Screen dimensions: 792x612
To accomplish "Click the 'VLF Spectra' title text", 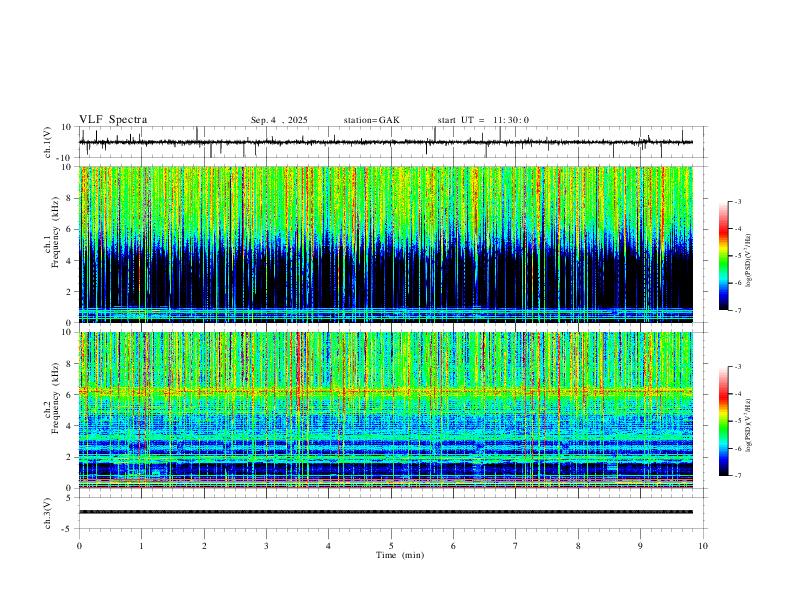I will 113,120.
